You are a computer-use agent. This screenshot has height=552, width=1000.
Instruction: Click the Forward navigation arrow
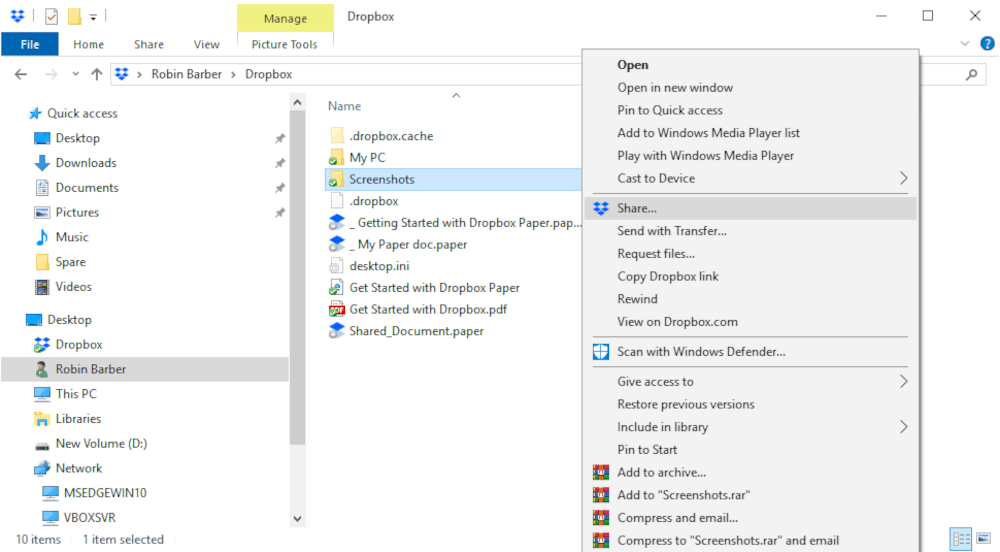pyautogui.click(x=51, y=75)
